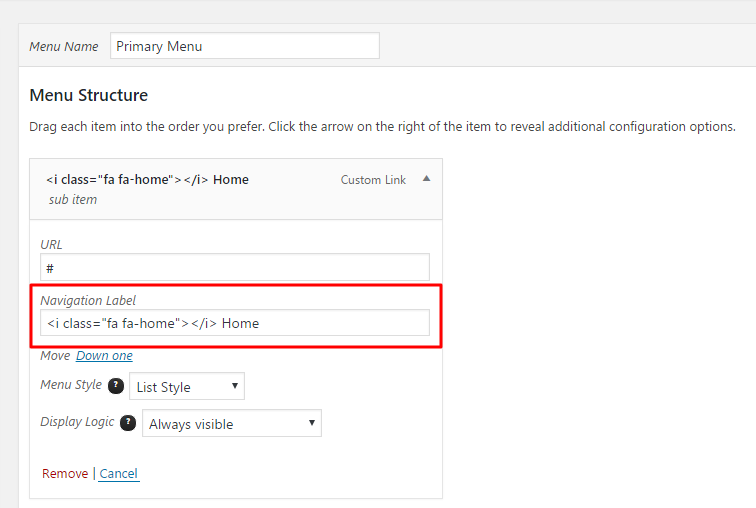Remove this menu item via the Remove link
The height and width of the screenshot is (508, 756).
(65, 473)
